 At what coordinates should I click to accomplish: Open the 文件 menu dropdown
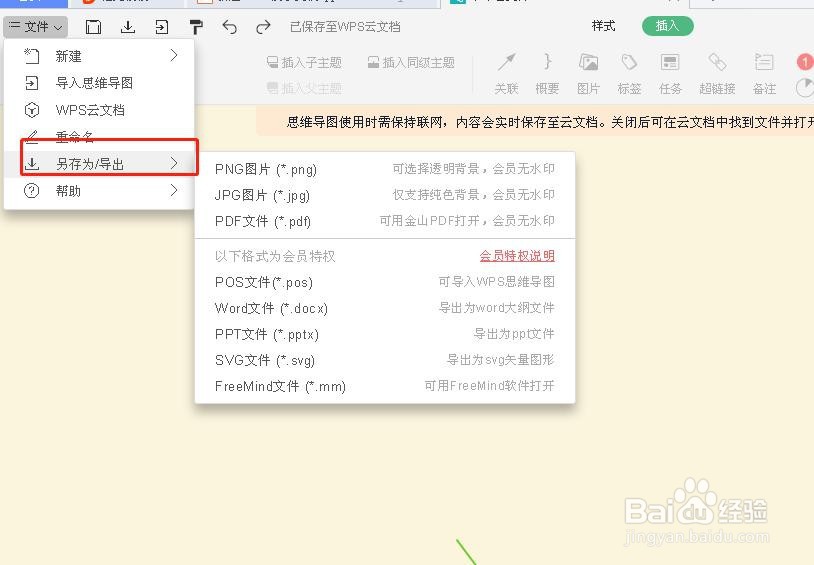tap(35, 26)
